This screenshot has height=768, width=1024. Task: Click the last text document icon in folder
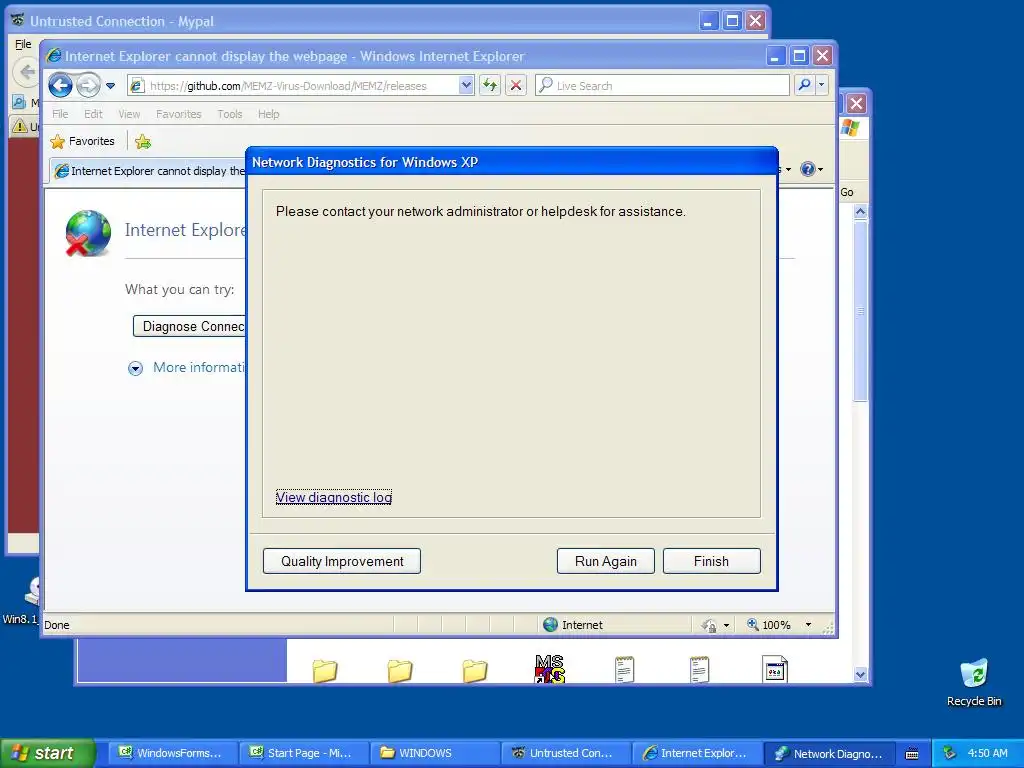(699, 670)
